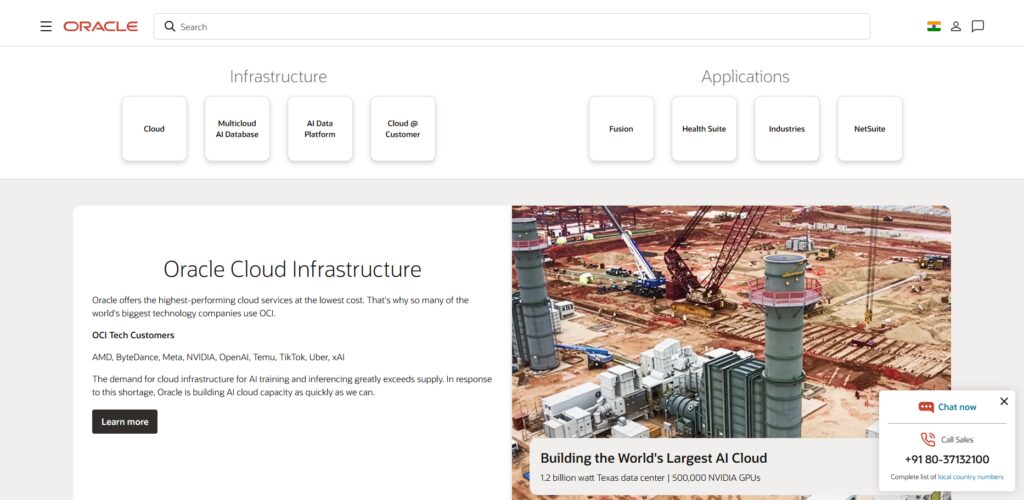Click the search magnifier icon
The height and width of the screenshot is (500, 1024).
pos(170,26)
